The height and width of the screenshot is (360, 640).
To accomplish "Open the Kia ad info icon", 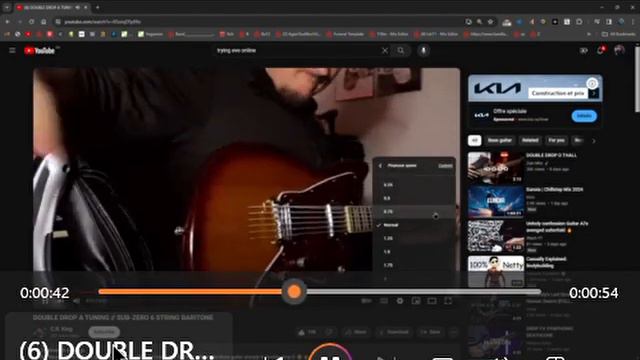I will tap(592, 84).
